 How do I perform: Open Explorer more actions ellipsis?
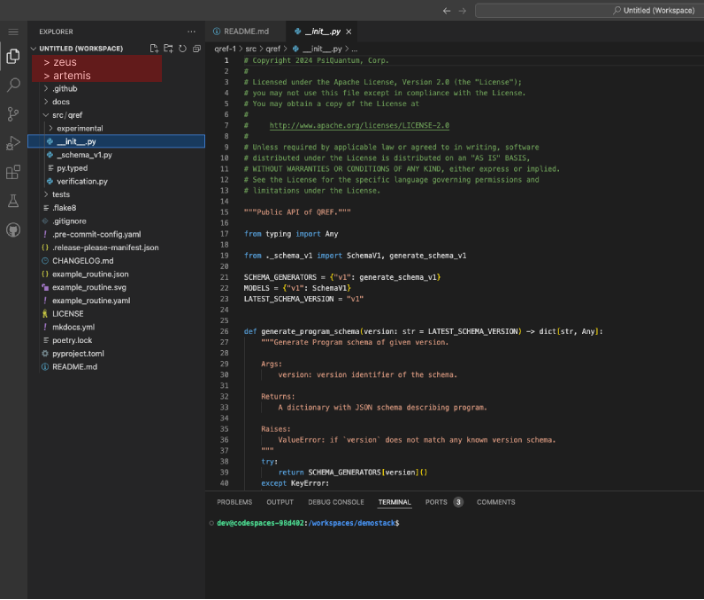coord(191,32)
